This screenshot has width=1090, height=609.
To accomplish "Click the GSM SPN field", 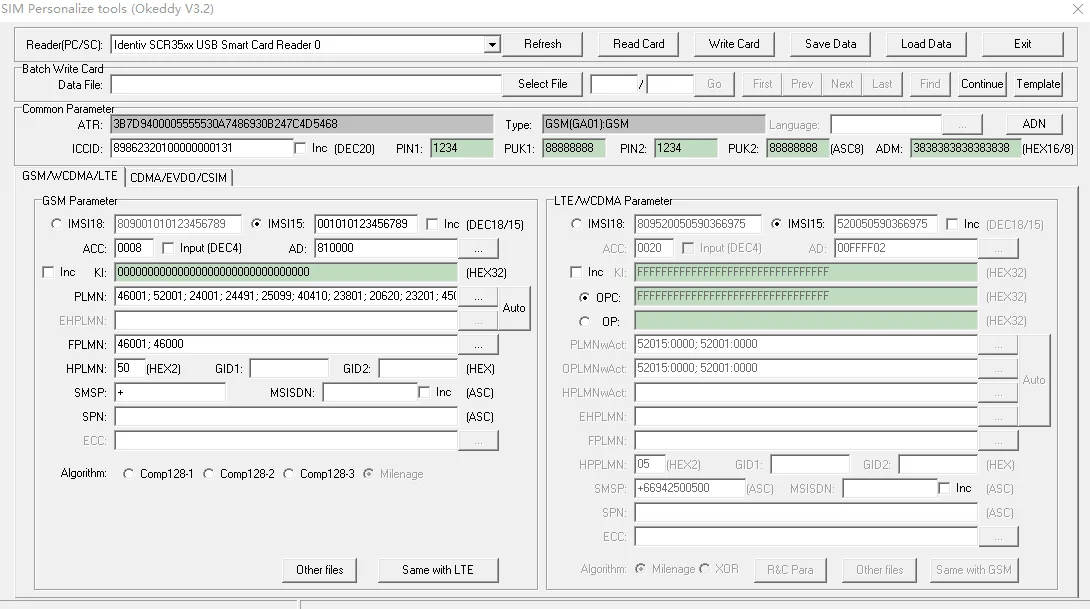I will [x=286, y=416].
